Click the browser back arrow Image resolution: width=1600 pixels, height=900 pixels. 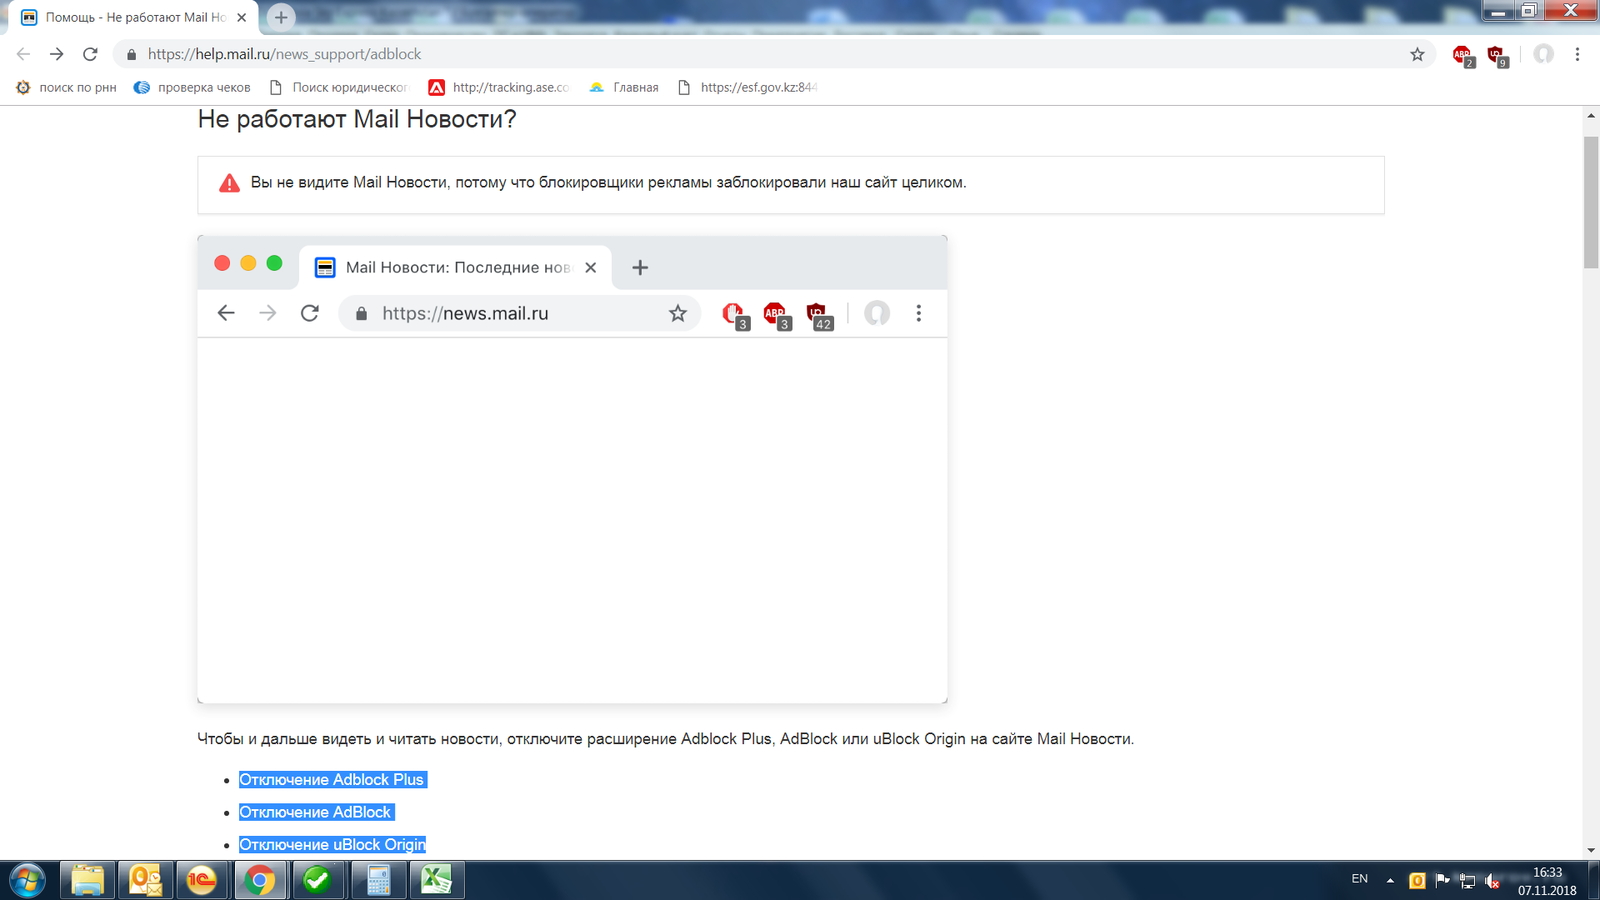coord(23,54)
